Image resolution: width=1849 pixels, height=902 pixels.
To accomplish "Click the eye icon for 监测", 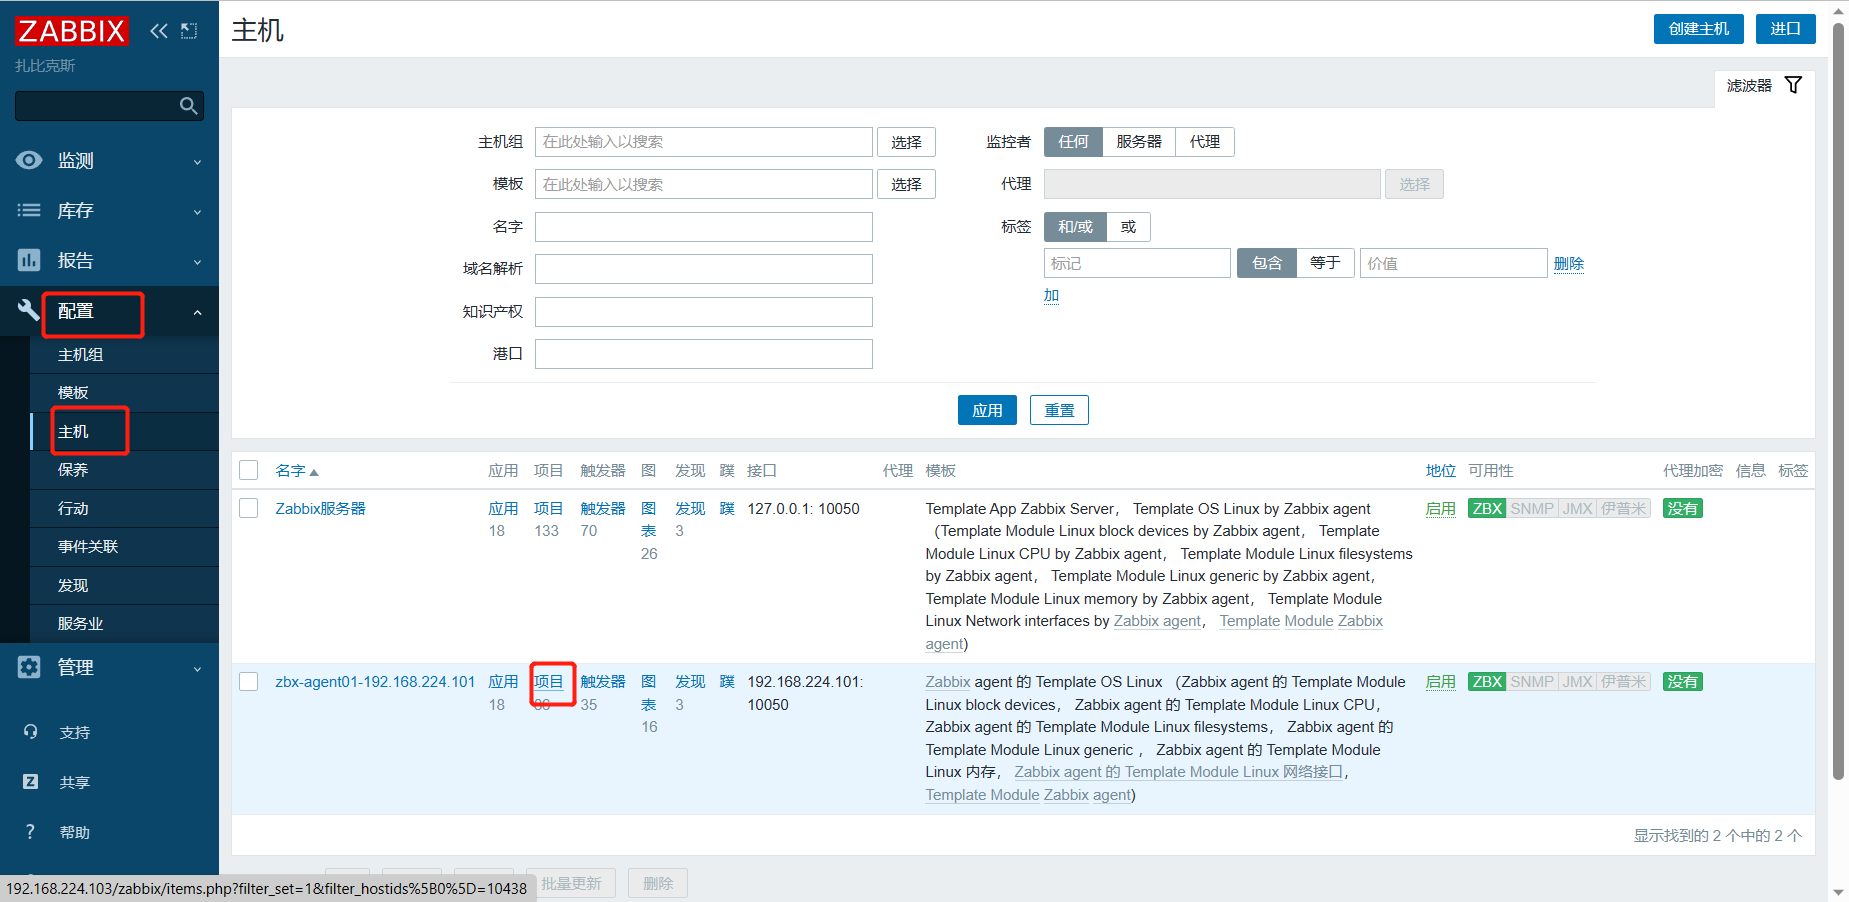I will tap(29, 160).
